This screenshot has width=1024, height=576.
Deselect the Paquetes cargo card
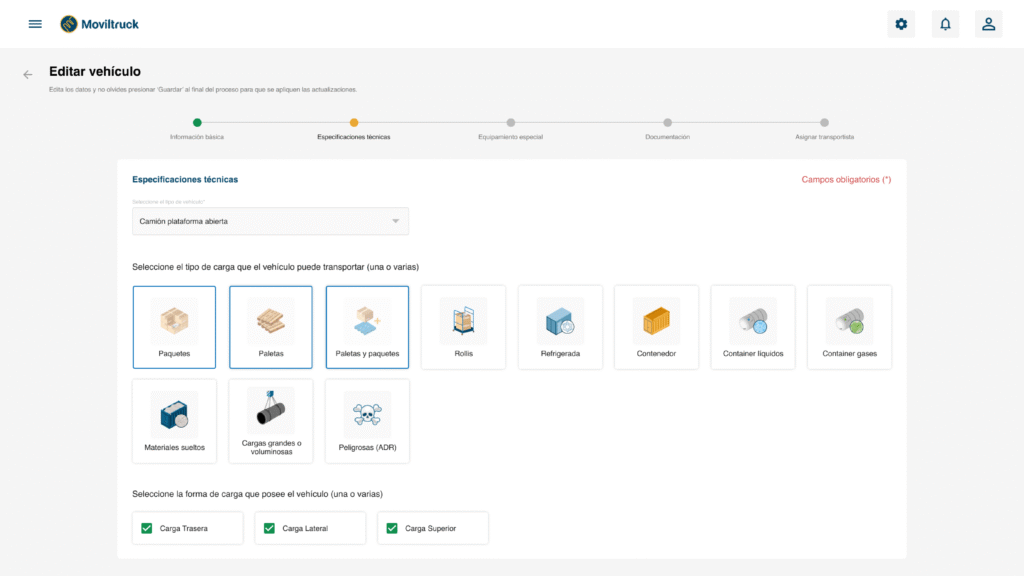tap(174, 327)
